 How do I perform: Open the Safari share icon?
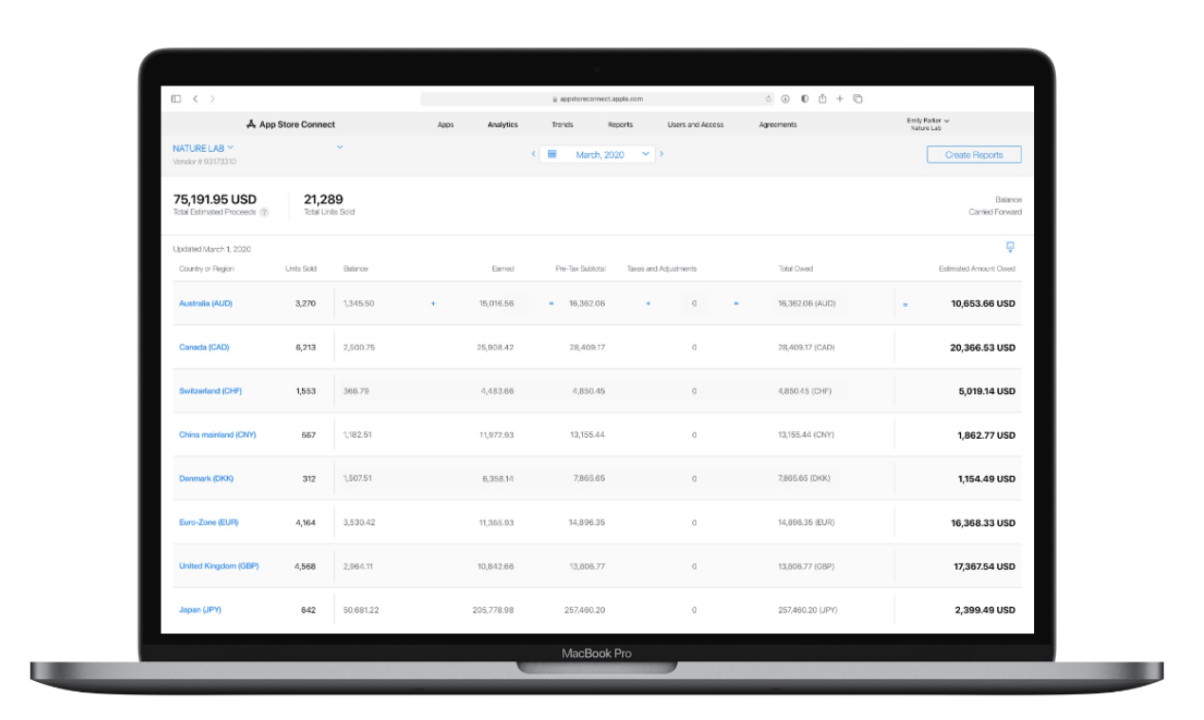pyautogui.click(x=822, y=98)
